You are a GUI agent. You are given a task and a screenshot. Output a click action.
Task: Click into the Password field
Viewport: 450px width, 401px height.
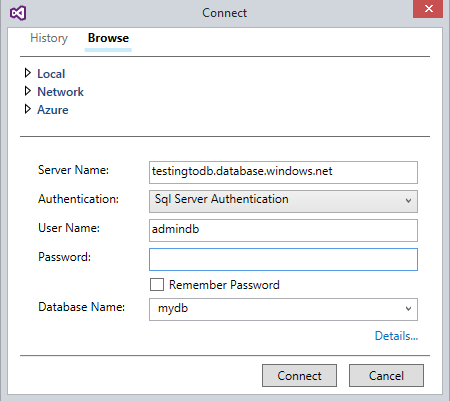click(283, 259)
